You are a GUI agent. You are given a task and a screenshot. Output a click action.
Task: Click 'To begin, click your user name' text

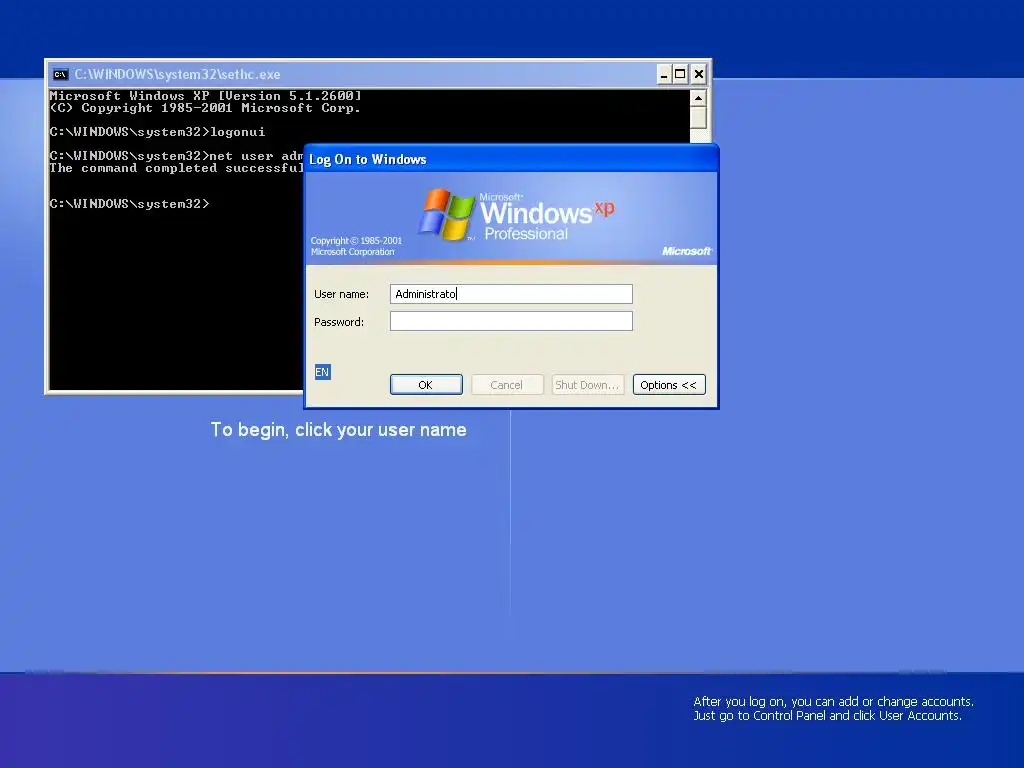[338, 430]
